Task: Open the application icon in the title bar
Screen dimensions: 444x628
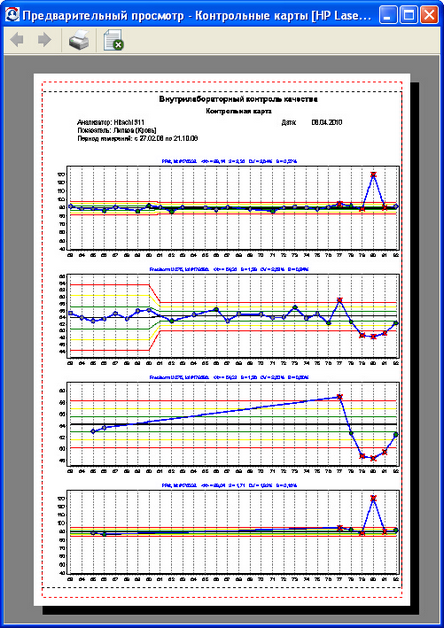Action: pyautogui.click(x=10, y=16)
